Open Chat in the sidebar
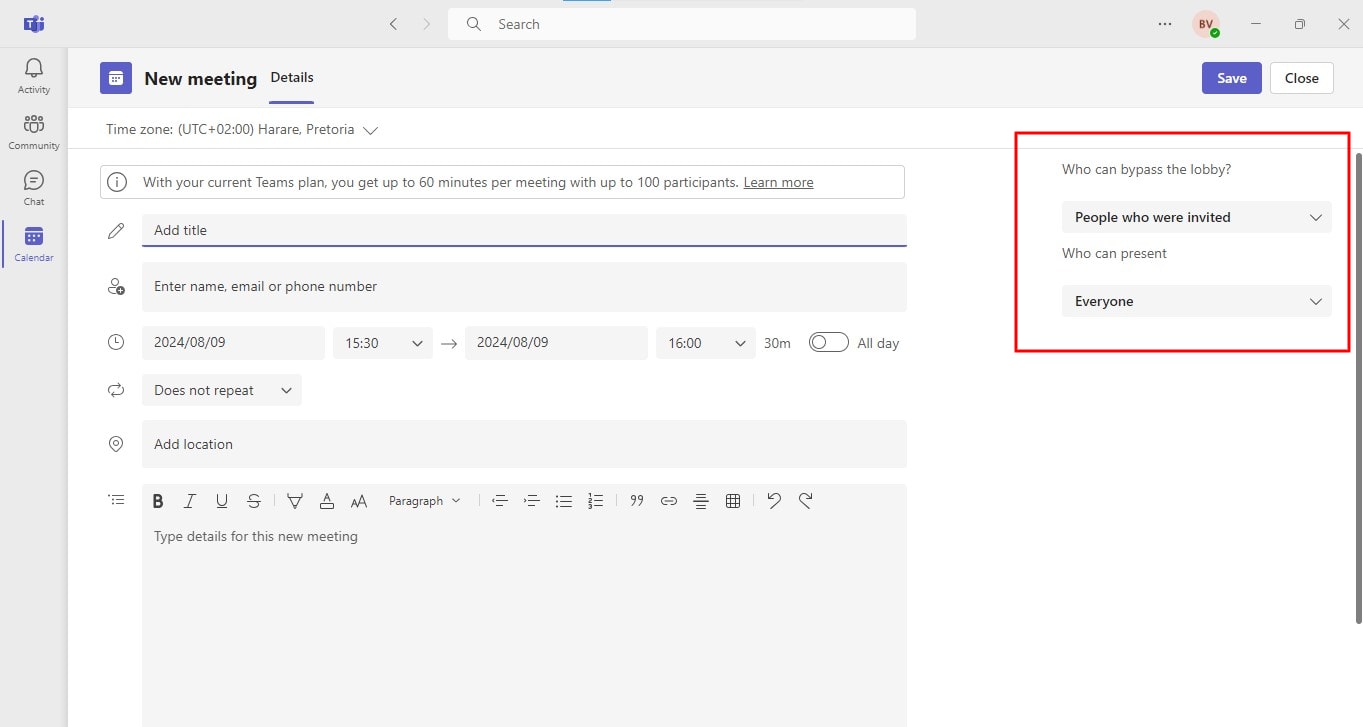Screen dimensions: 1363x727 pos(34,188)
